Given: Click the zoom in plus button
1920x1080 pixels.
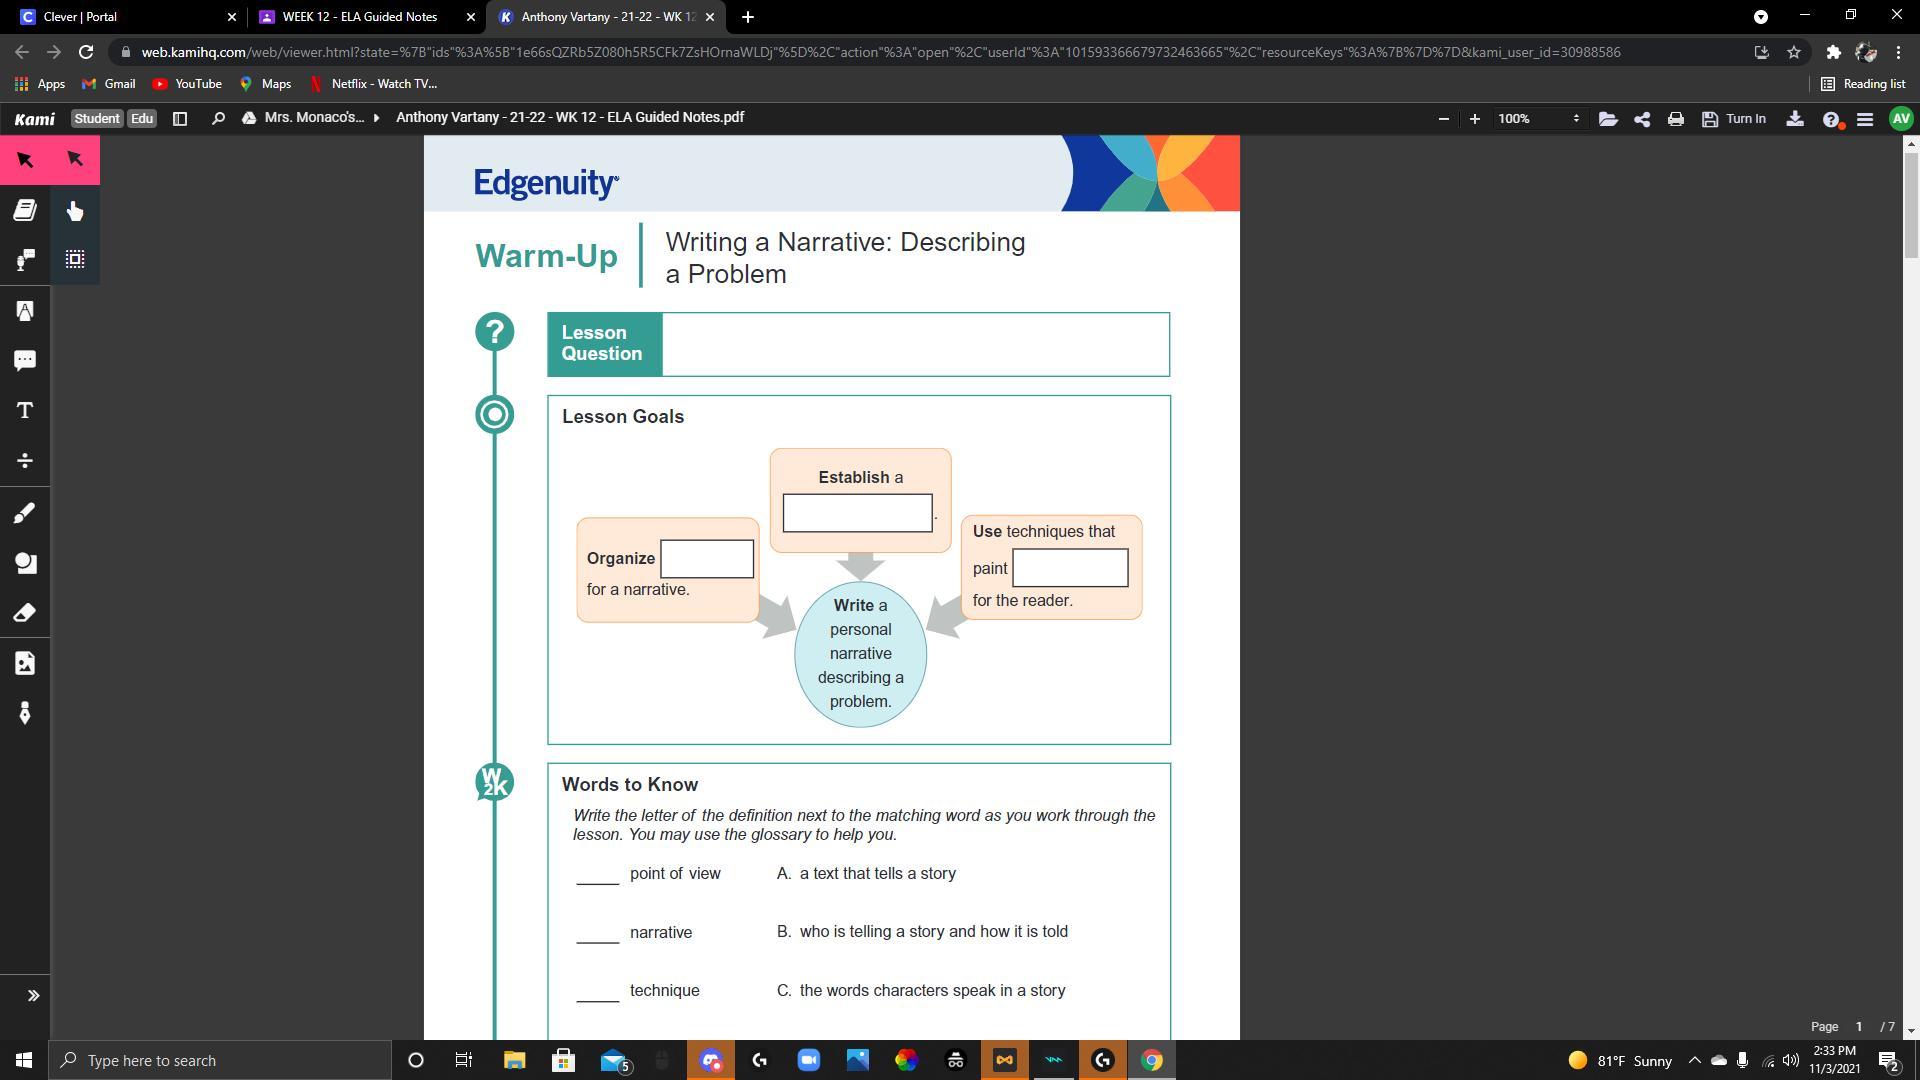Looking at the screenshot, I should 1474,119.
